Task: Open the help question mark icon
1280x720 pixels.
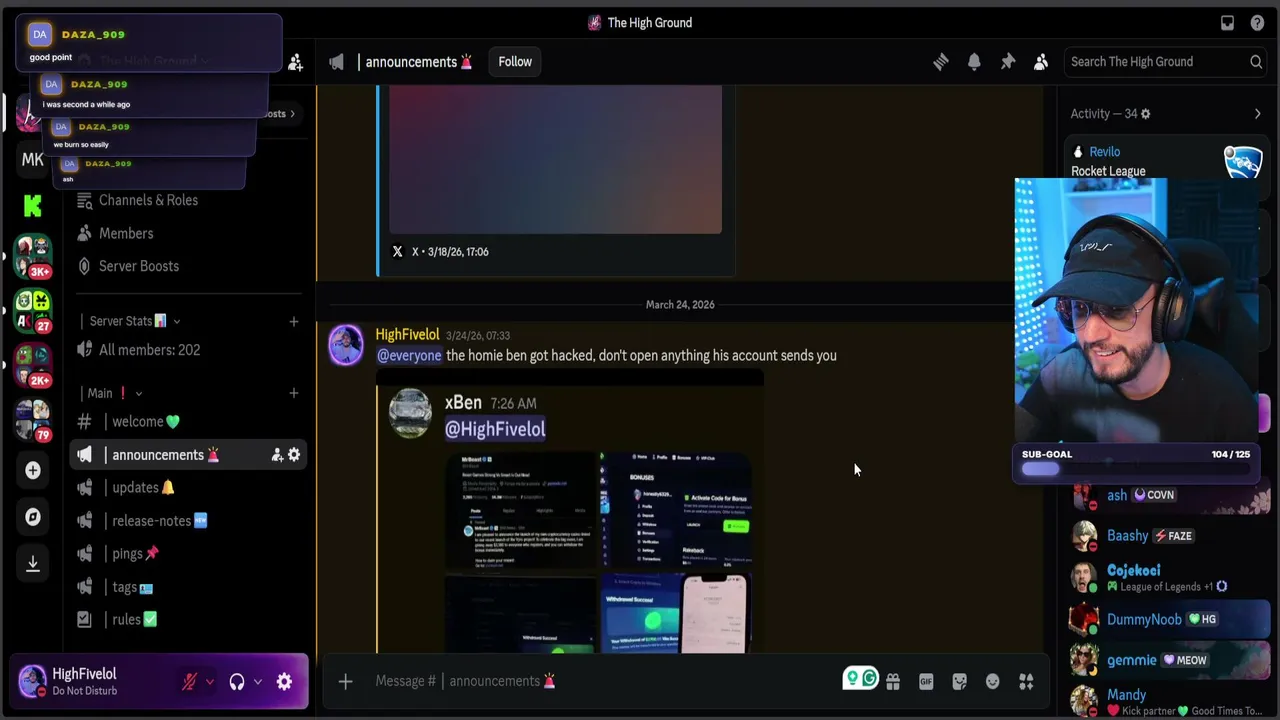Action: [1257, 23]
